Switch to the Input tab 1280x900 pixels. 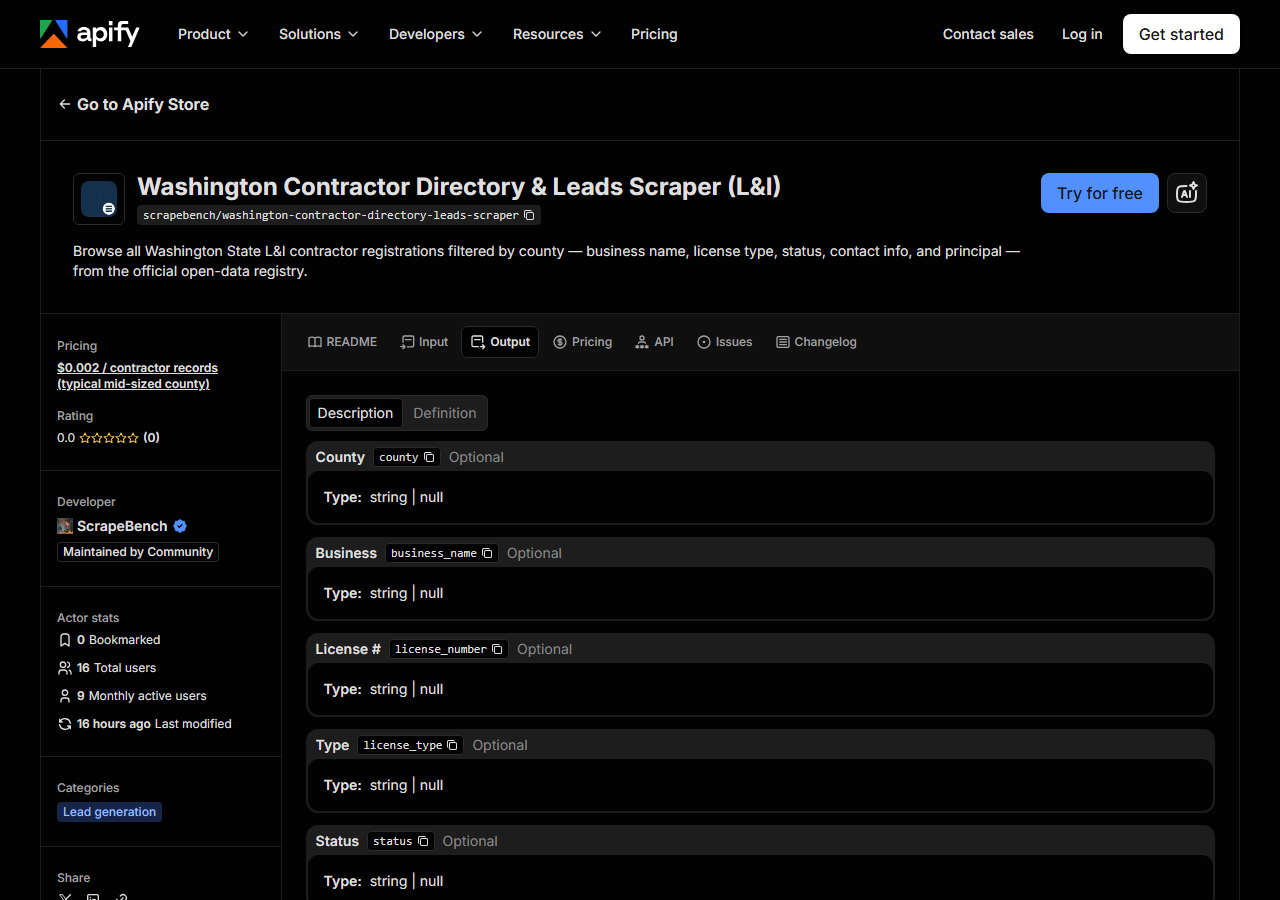[424, 342]
